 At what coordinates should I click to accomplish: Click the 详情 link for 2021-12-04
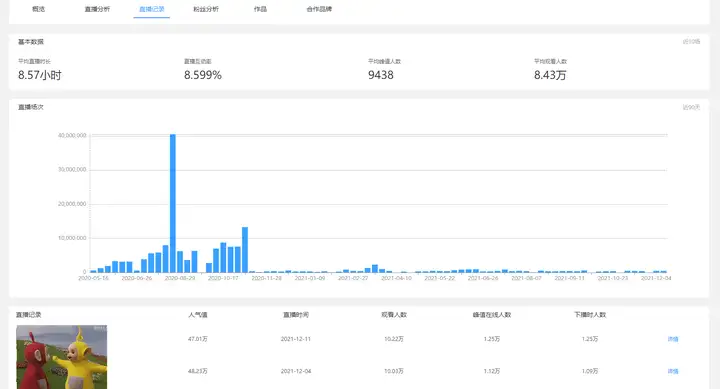(x=673, y=371)
